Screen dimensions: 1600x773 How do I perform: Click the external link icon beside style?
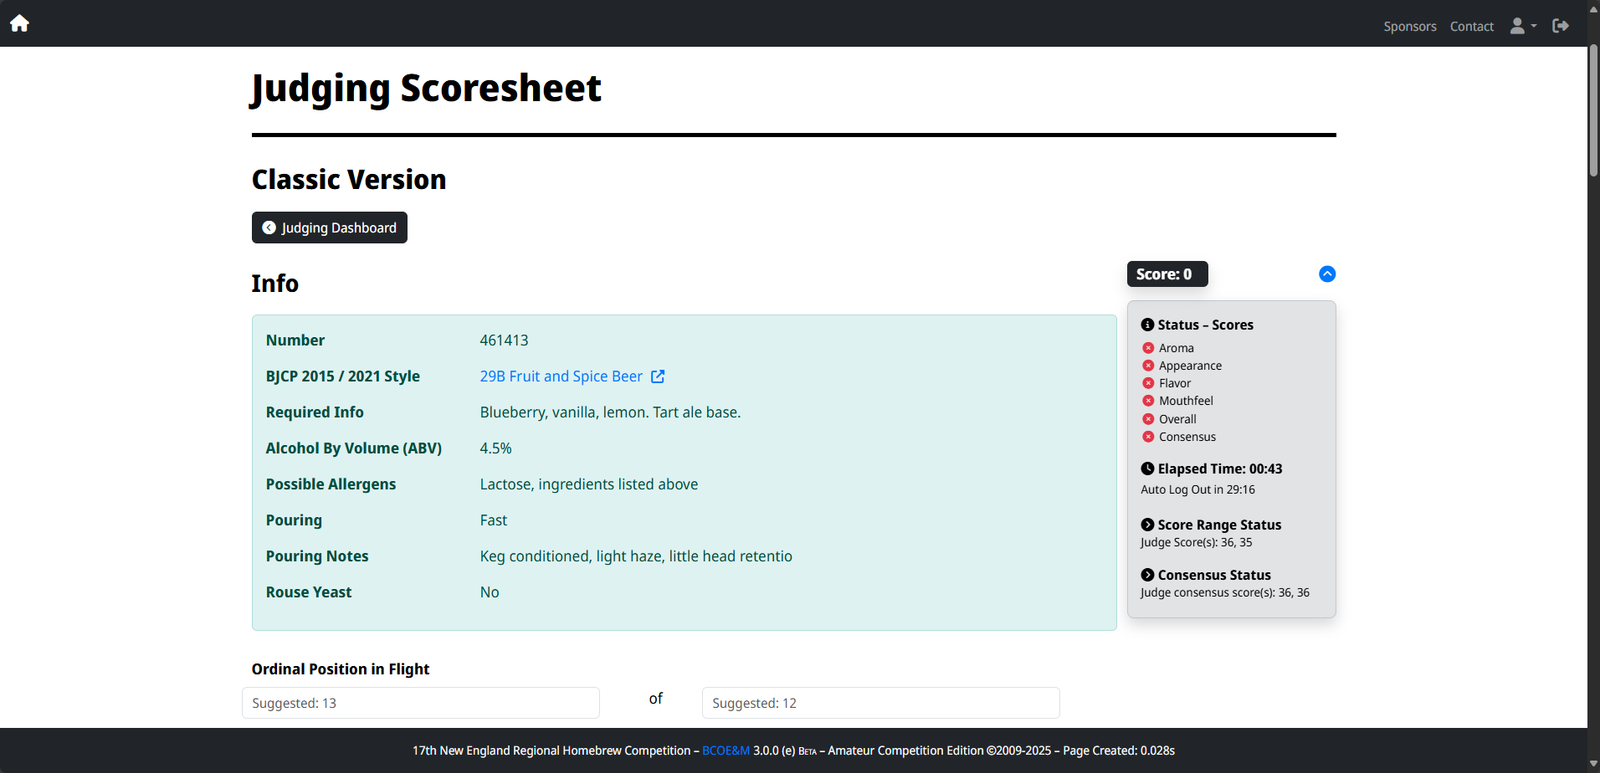[x=658, y=376]
